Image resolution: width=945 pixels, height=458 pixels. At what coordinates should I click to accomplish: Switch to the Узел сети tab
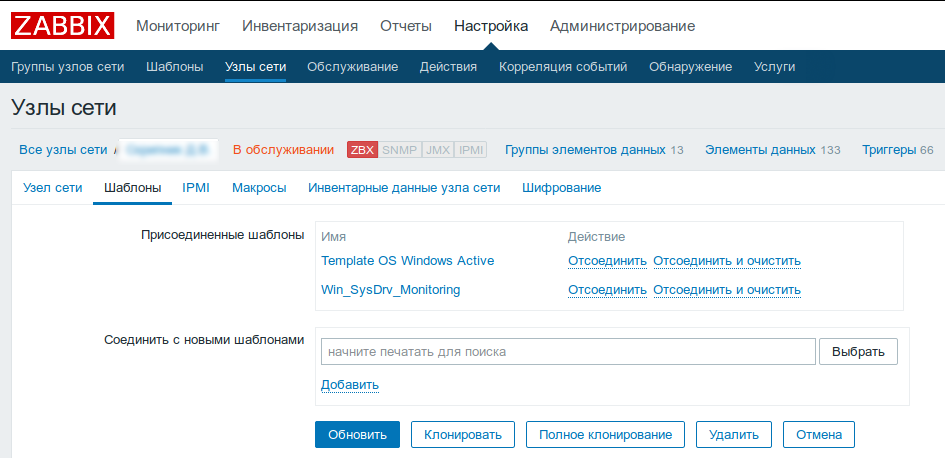tap(52, 188)
